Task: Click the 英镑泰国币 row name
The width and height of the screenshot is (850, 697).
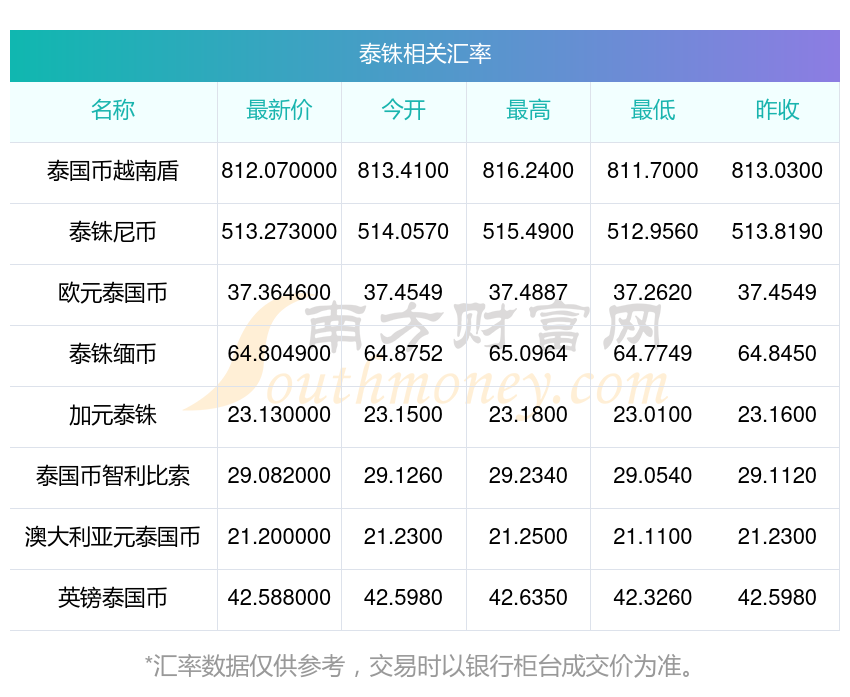Action: tap(113, 598)
